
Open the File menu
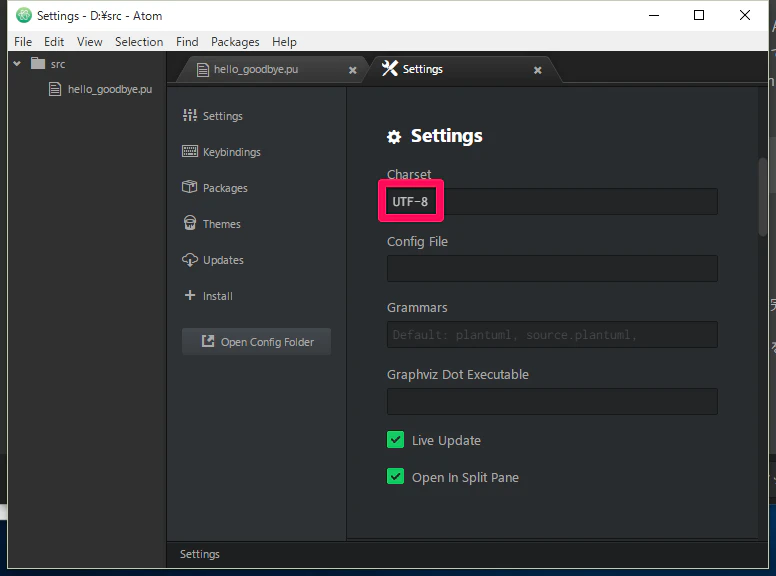23,42
